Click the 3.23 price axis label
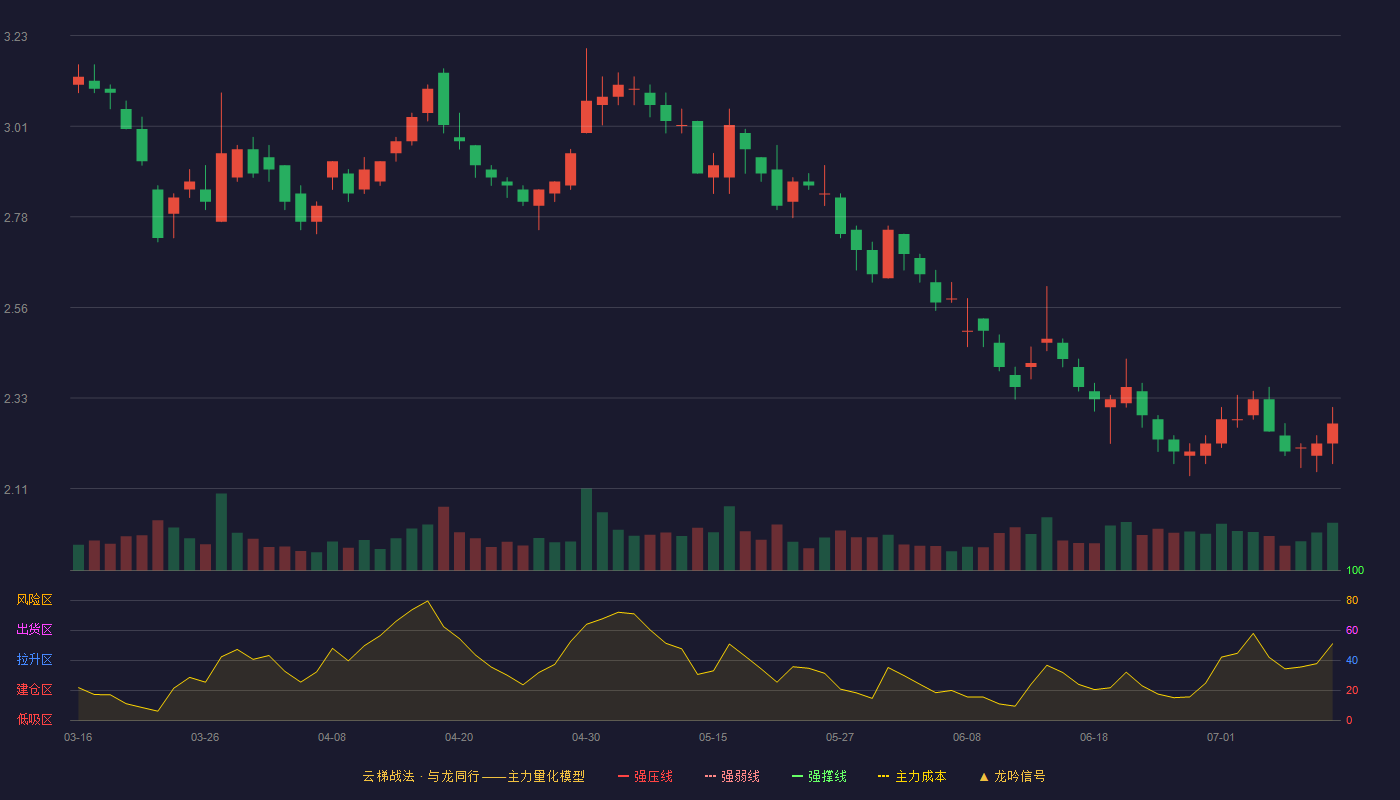This screenshot has height=800, width=1400. click(x=15, y=37)
